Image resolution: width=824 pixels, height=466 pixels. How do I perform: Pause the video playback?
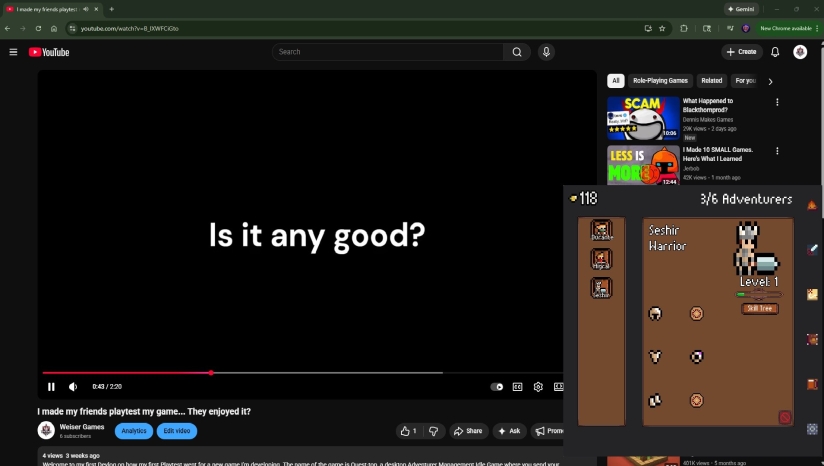click(x=51, y=387)
